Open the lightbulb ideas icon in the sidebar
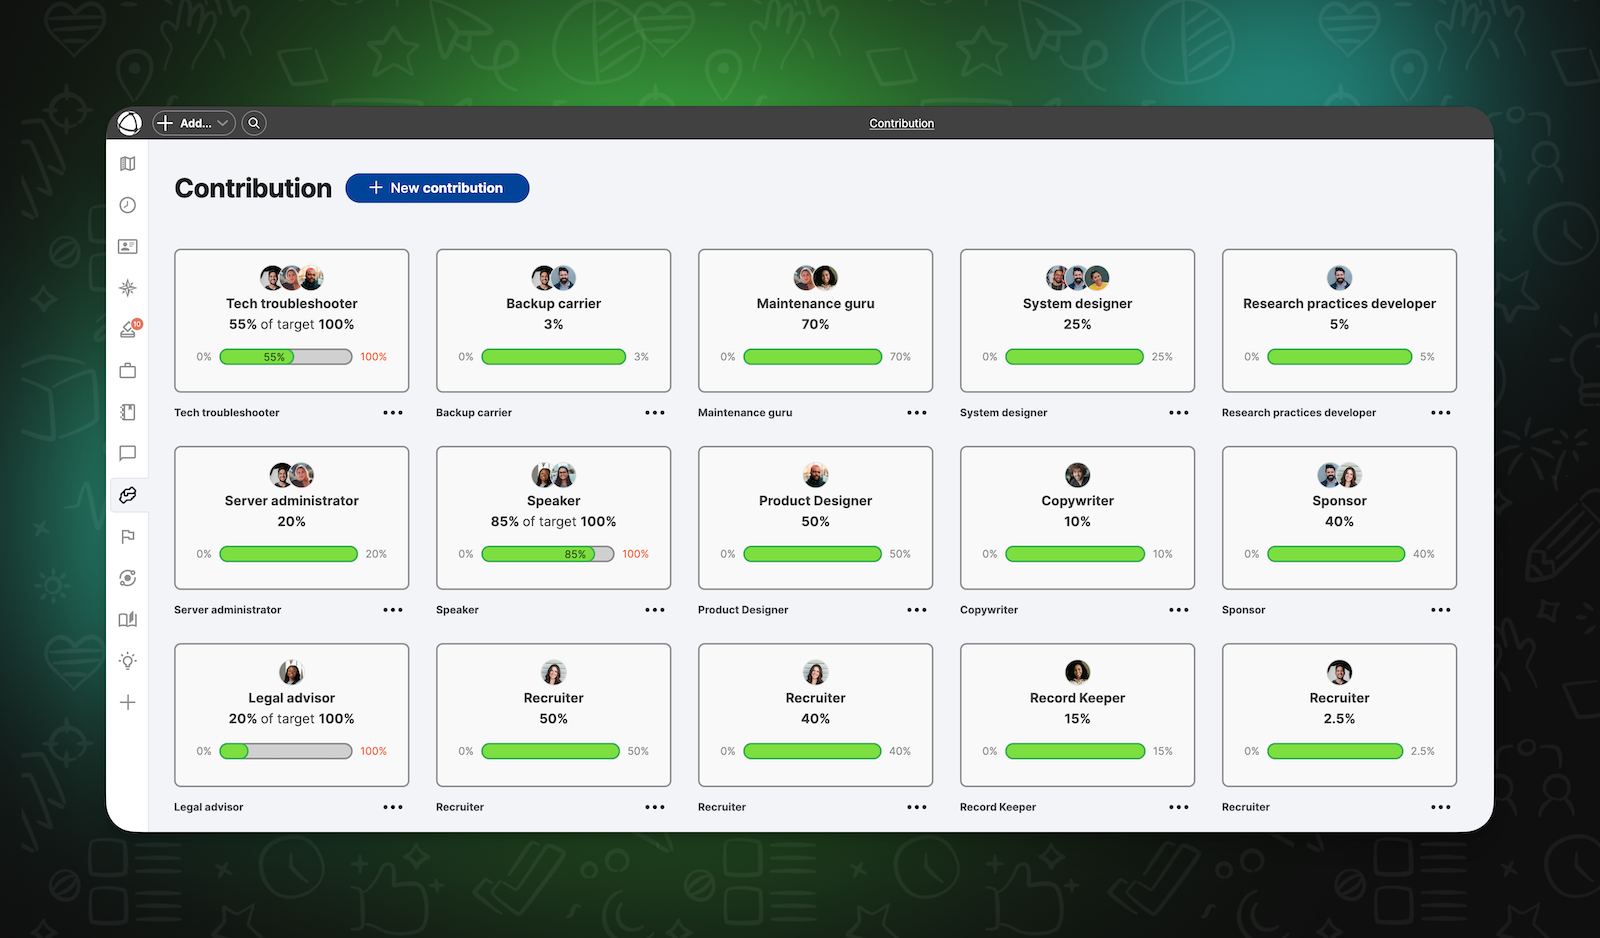This screenshot has height=938, width=1600. 127,660
